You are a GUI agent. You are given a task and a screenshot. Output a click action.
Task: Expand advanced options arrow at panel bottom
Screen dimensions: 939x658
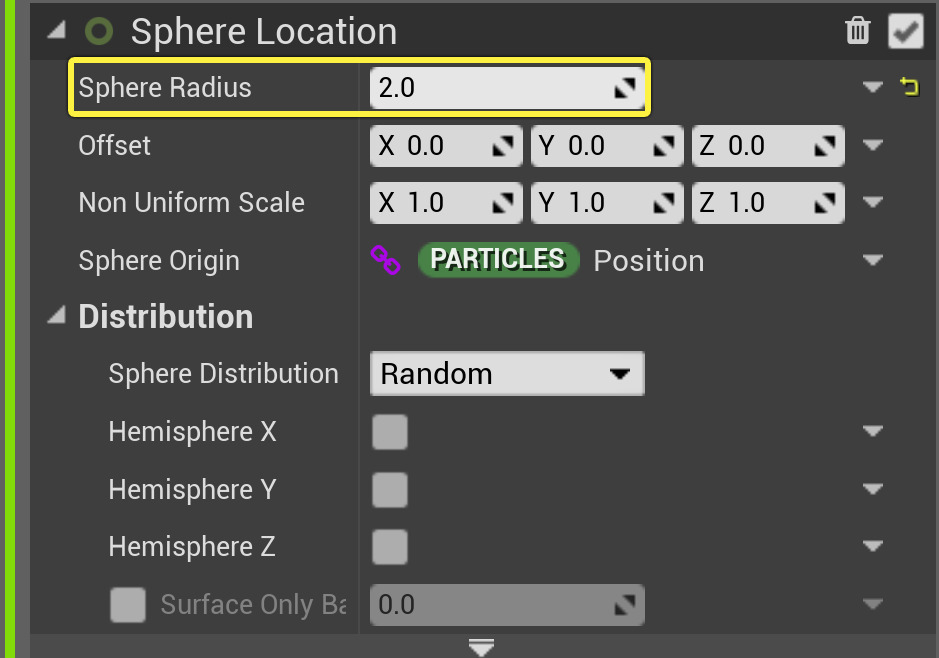click(482, 648)
